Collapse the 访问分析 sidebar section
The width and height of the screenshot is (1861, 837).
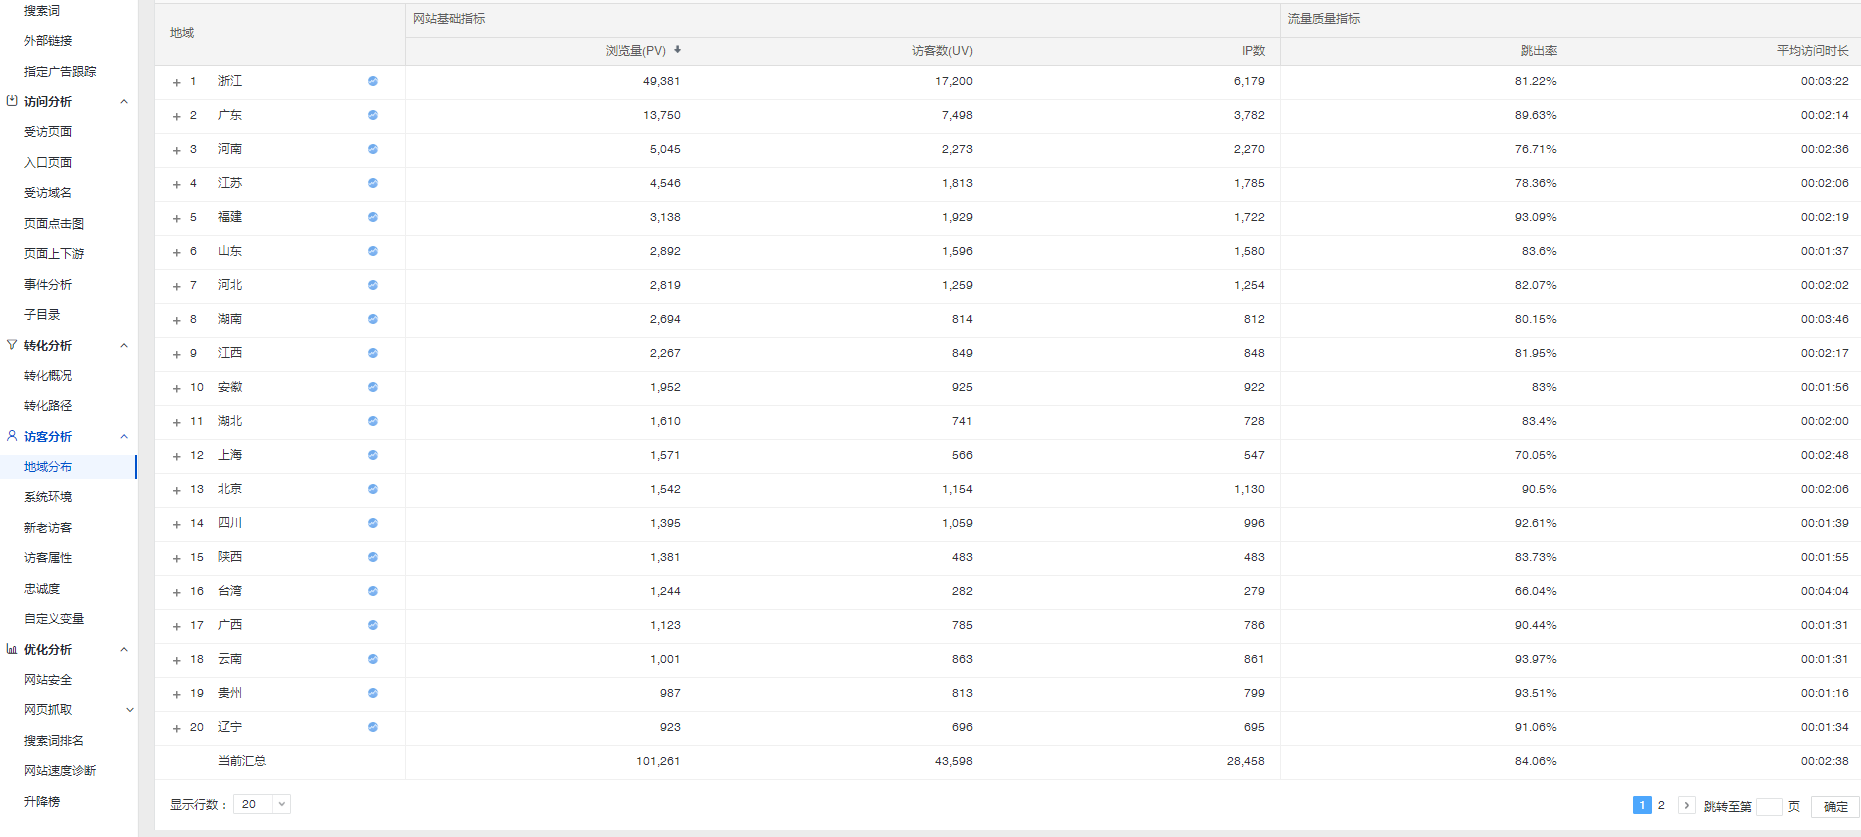coord(124,102)
